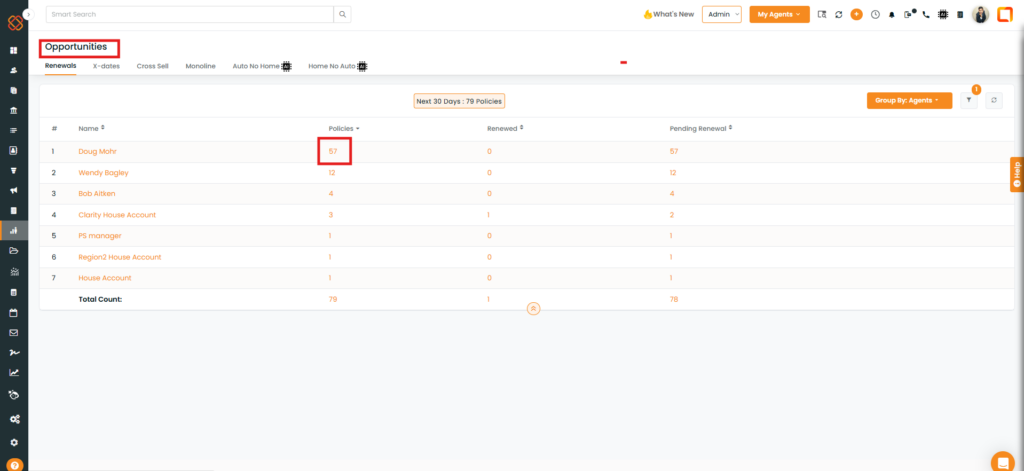Open the My Agents dropdown

pos(779,15)
